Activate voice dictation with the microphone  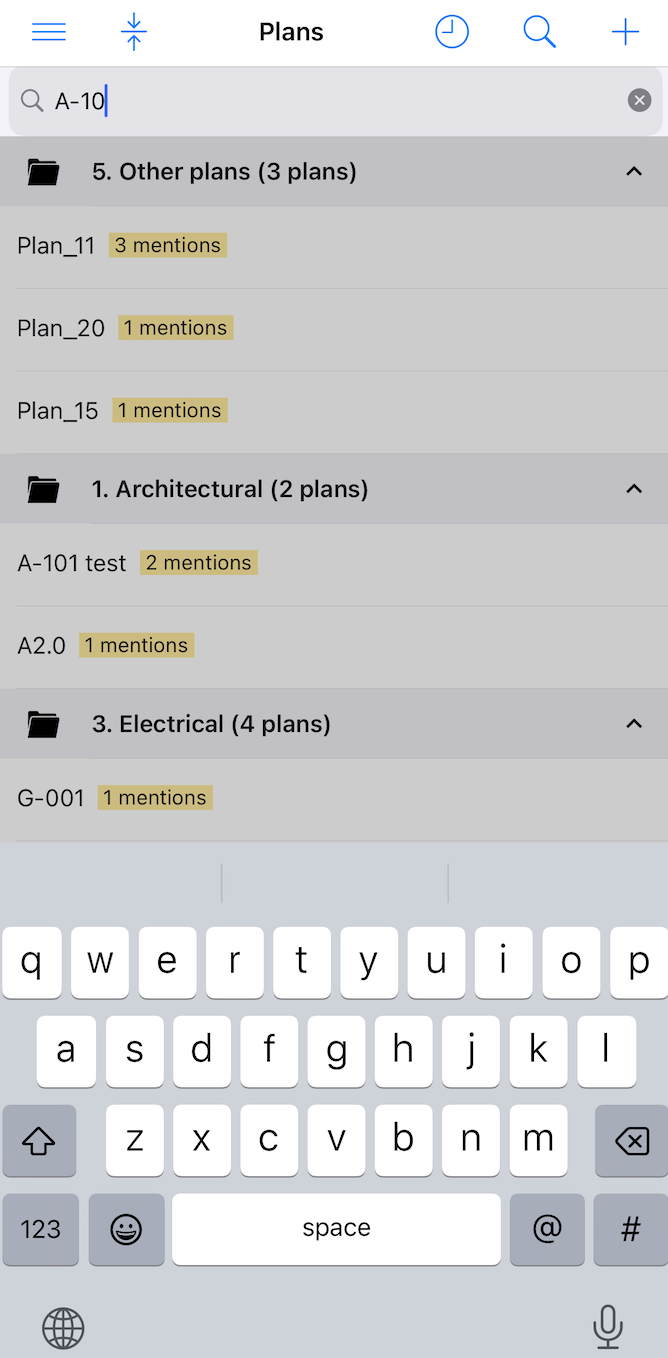(x=607, y=1327)
